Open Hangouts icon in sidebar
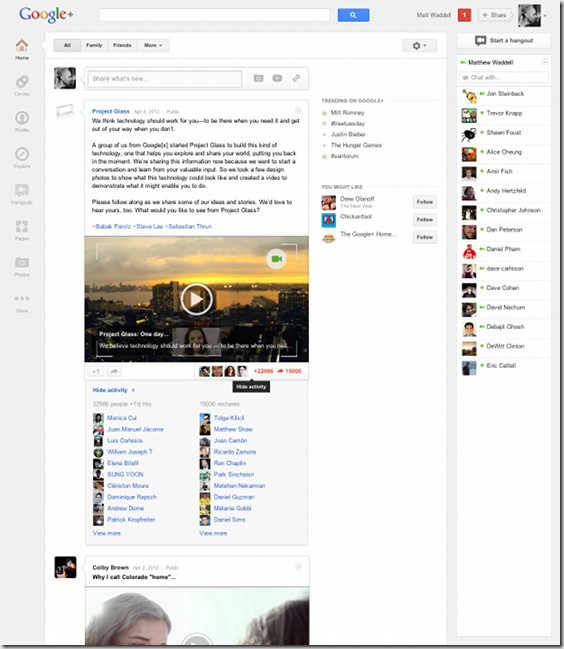This screenshot has width=564, height=649. point(22,194)
